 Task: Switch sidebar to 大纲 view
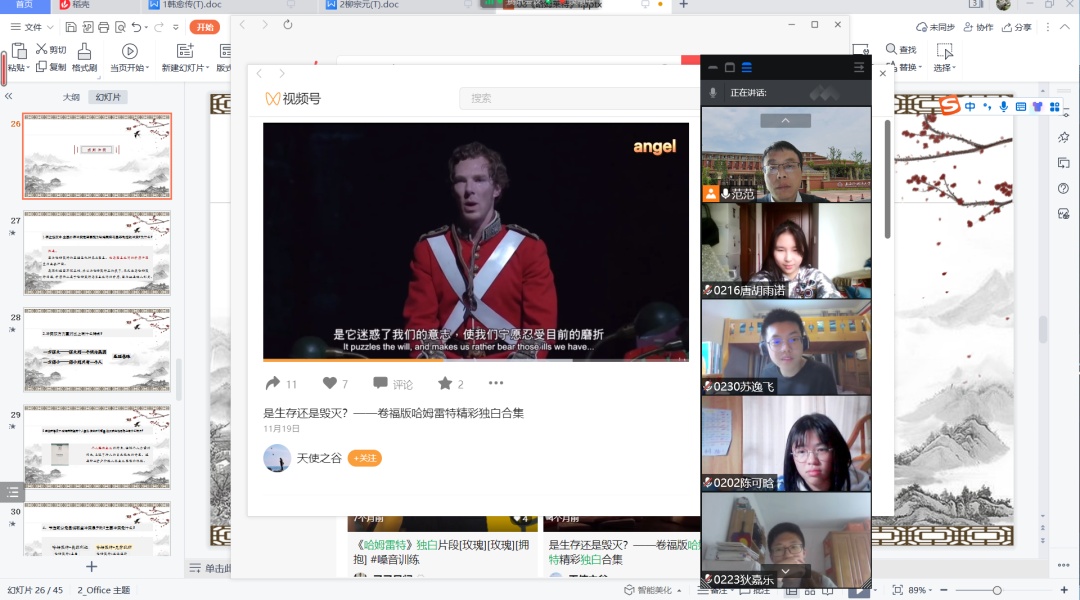[71, 97]
